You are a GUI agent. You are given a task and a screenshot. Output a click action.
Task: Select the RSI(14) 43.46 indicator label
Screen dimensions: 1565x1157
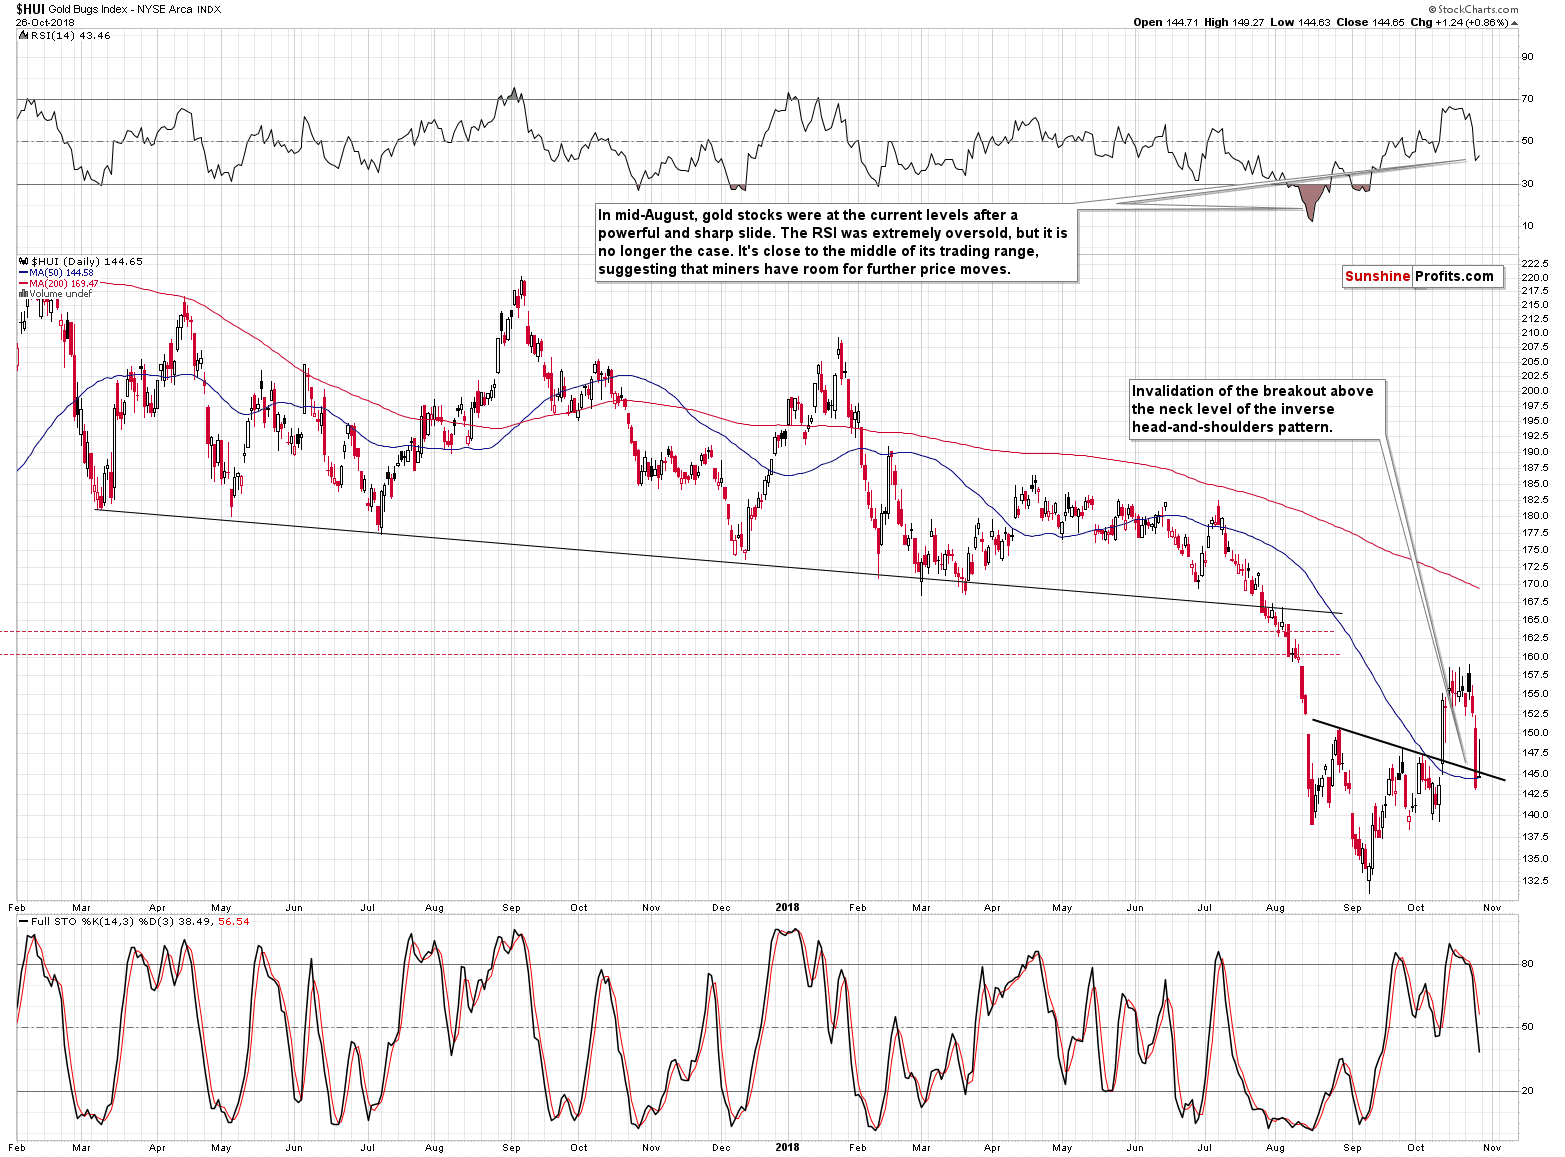coord(71,35)
